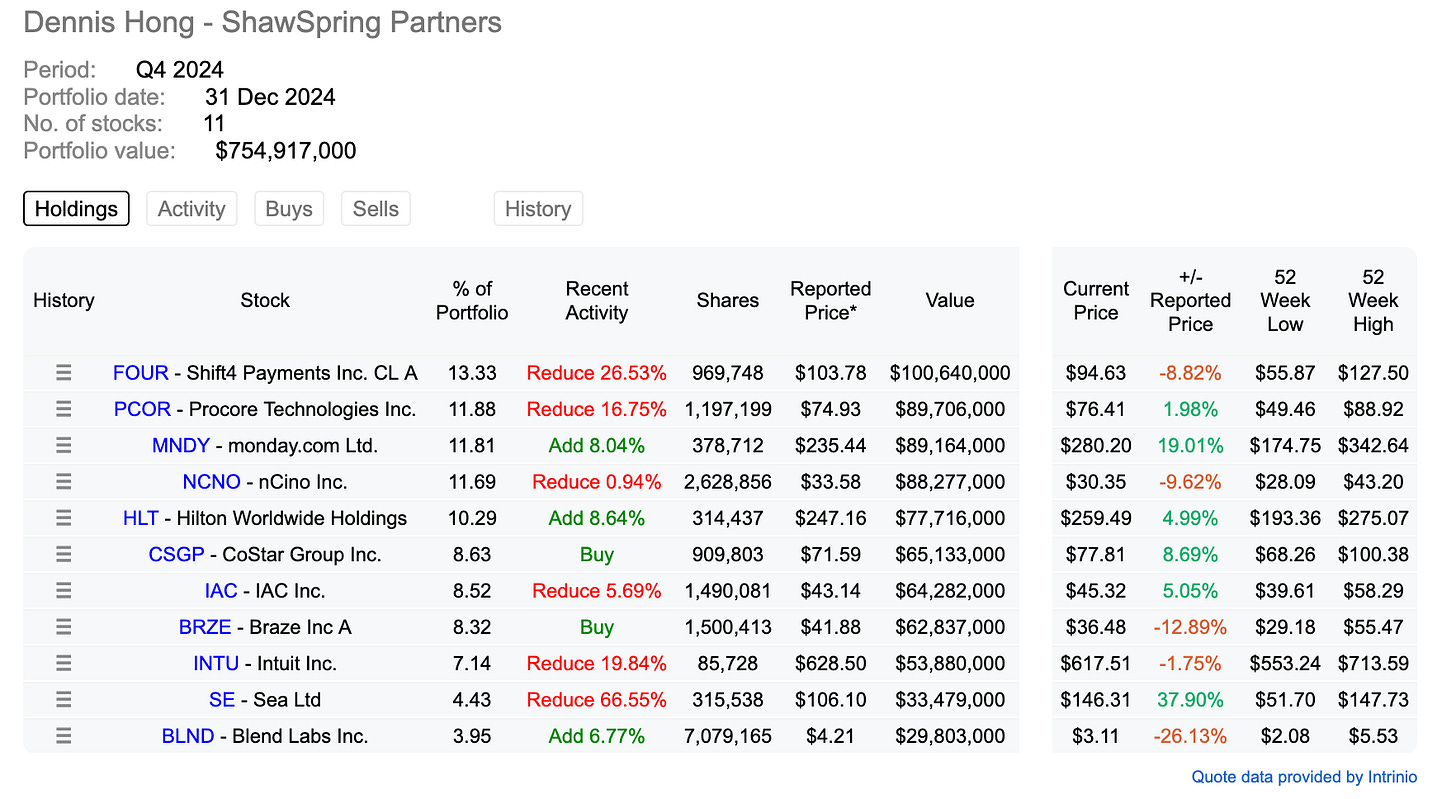Click the Recent Activity column header
Viewport: 1456px width, 799px height.
pos(597,301)
